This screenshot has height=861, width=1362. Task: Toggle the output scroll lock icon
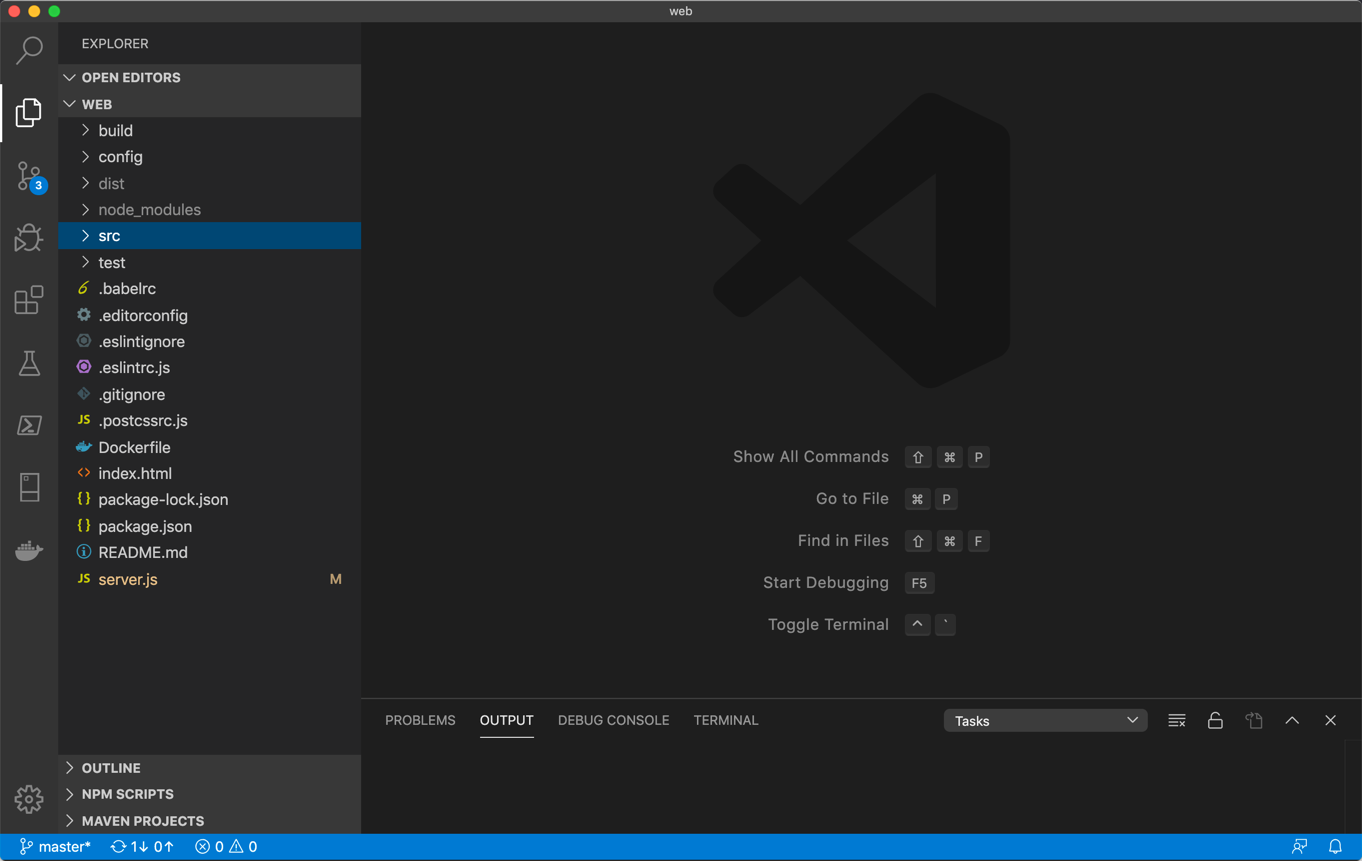coord(1215,720)
